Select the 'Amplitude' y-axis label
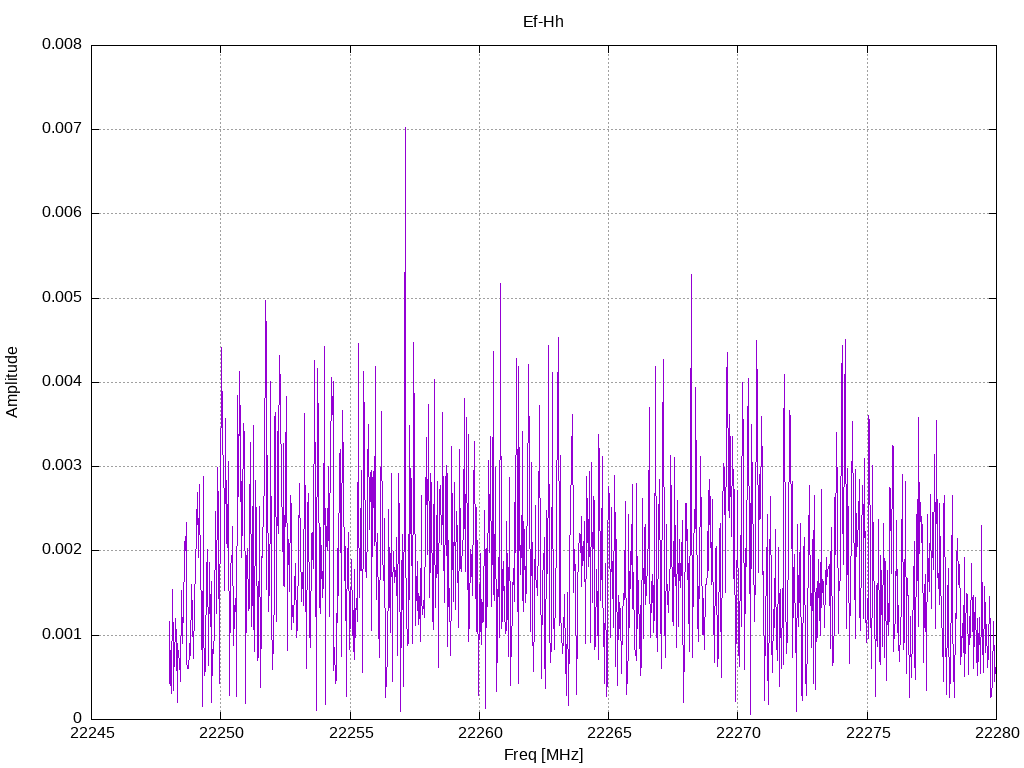Image resolution: width=1024 pixels, height=768 pixels. point(12,382)
